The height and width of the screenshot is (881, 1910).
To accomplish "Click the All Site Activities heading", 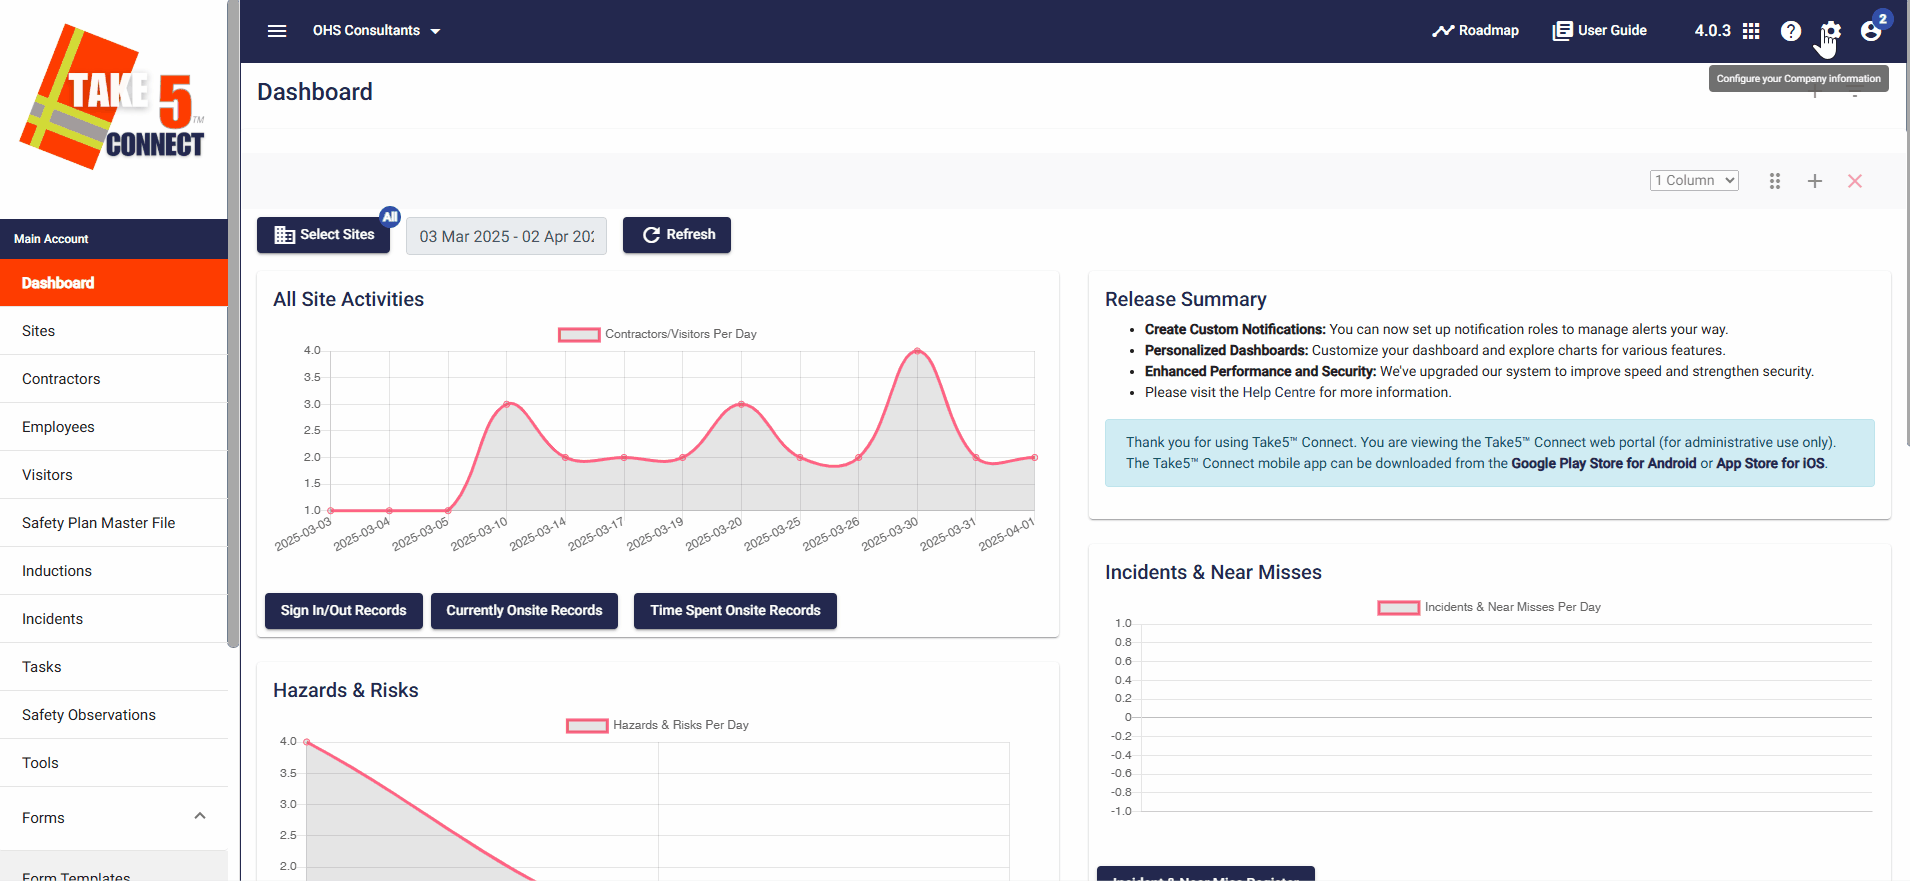I will click(348, 299).
